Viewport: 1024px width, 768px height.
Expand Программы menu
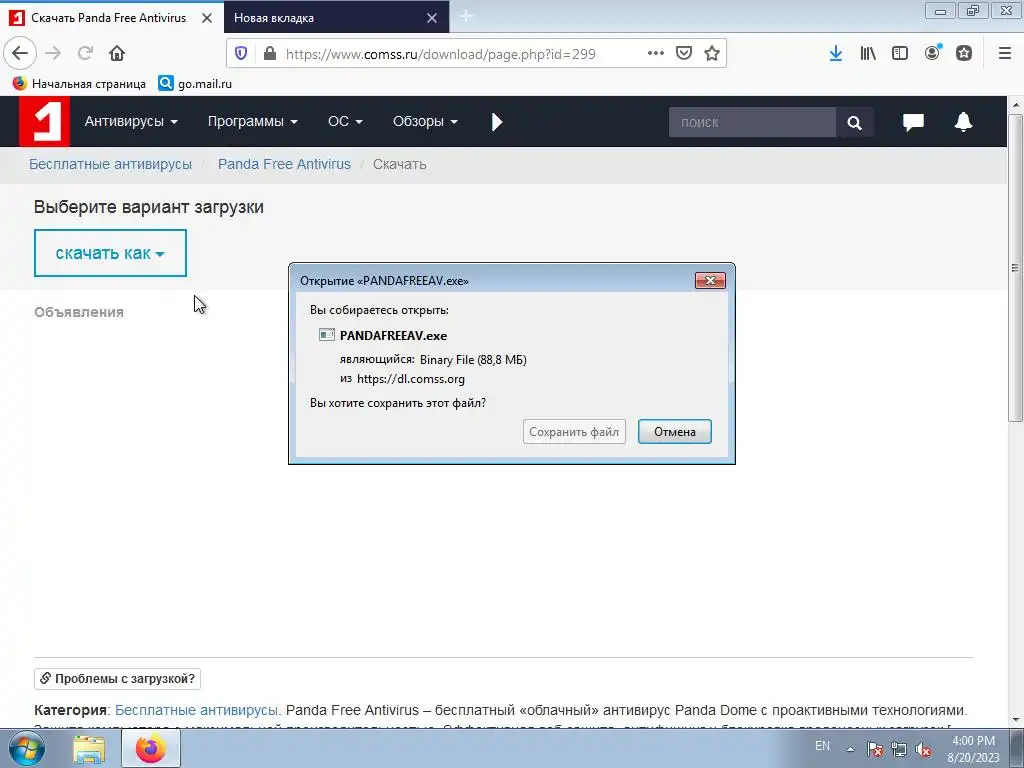point(252,121)
